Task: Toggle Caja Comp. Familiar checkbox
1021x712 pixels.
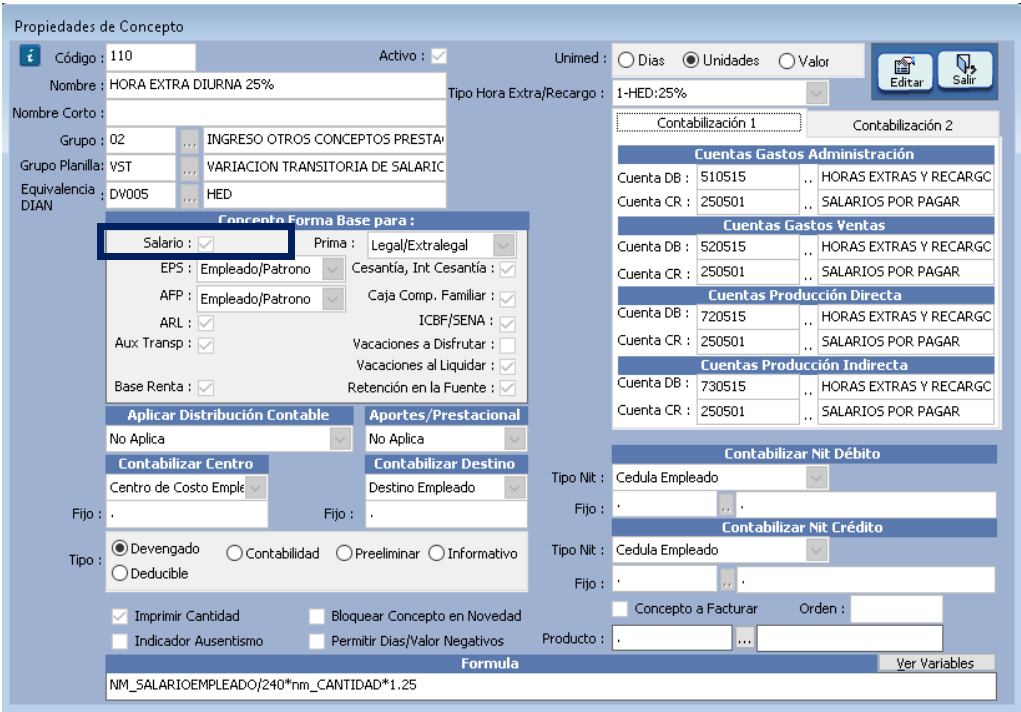Action: pyautogui.click(x=508, y=298)
